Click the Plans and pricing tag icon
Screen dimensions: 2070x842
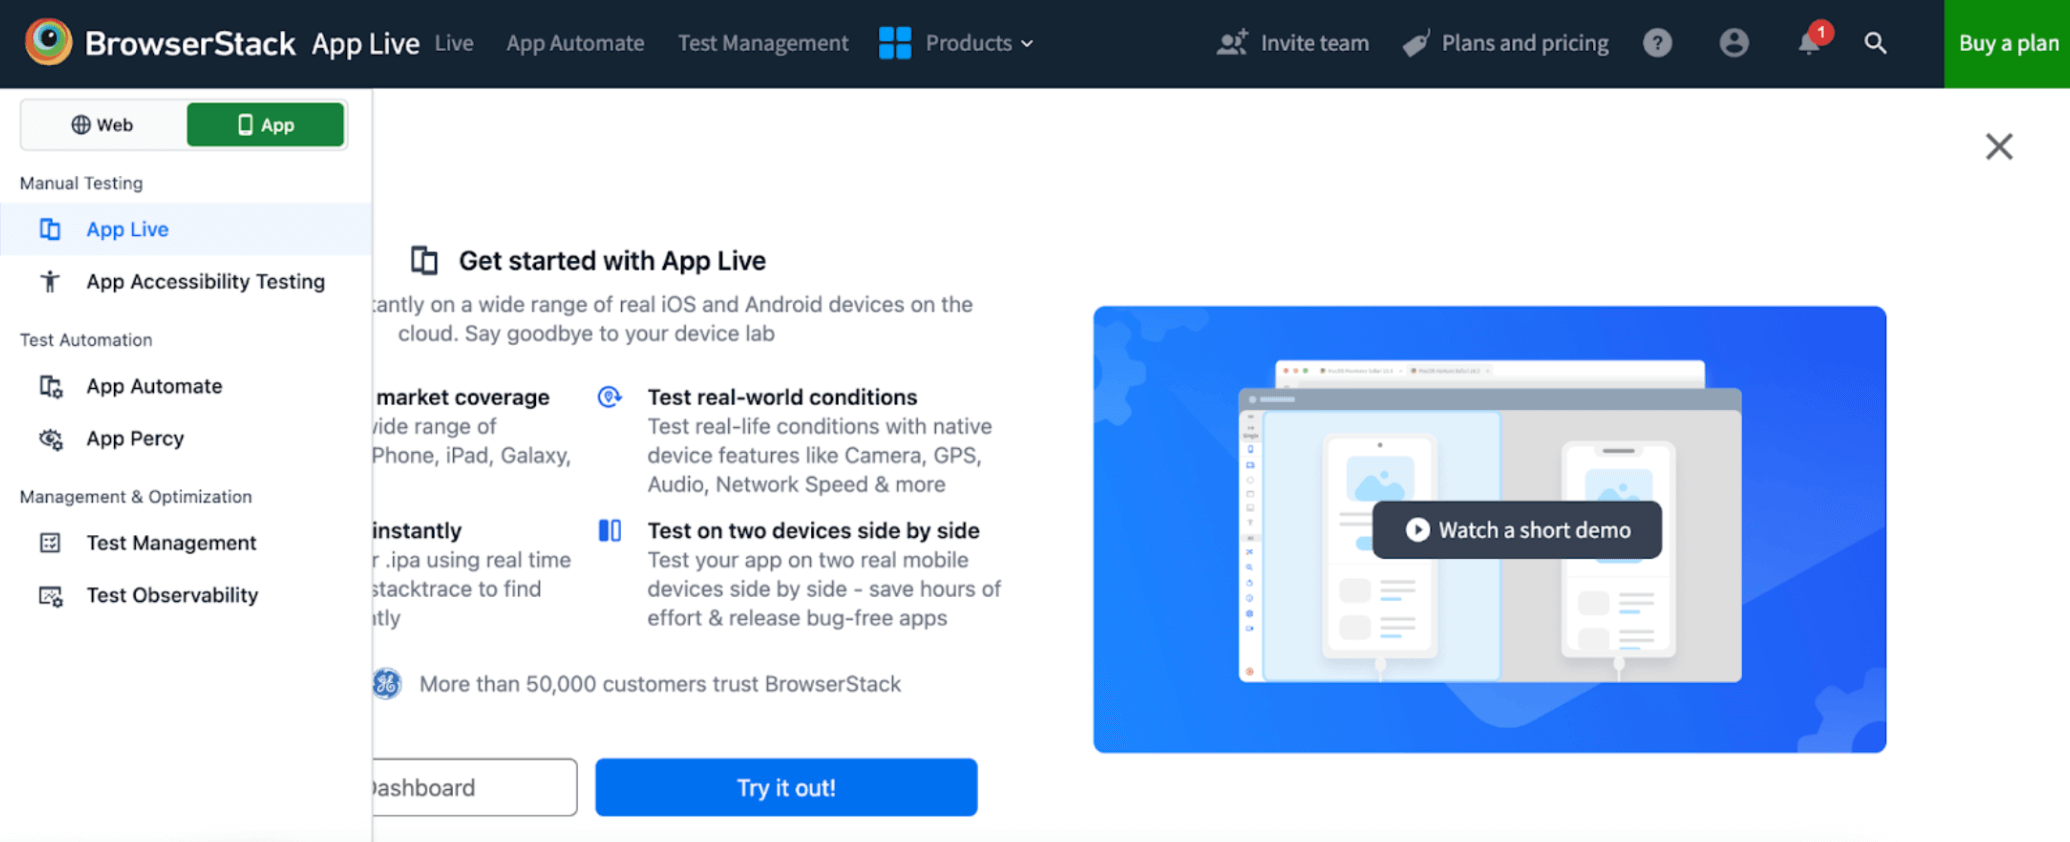point(1416,44)
